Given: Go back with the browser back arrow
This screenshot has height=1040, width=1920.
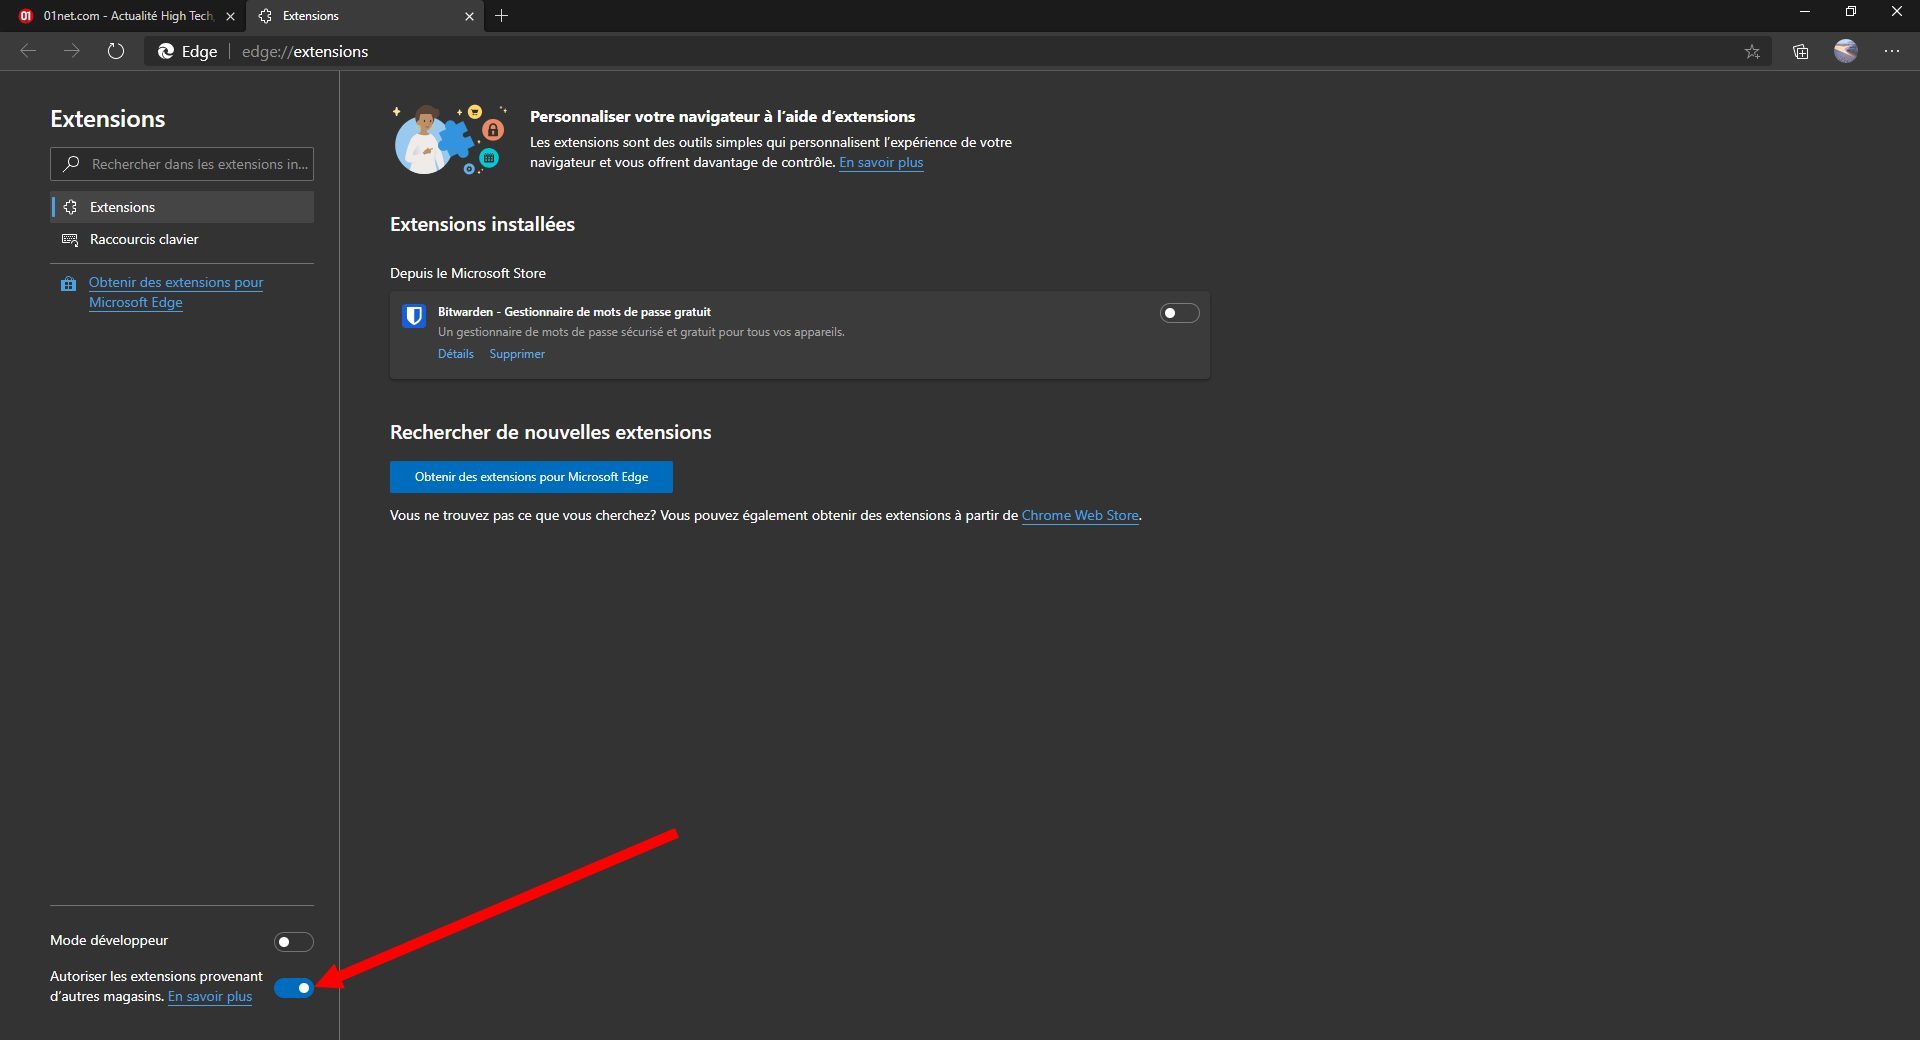Looking at the screenshot, I should click(28, 51).
